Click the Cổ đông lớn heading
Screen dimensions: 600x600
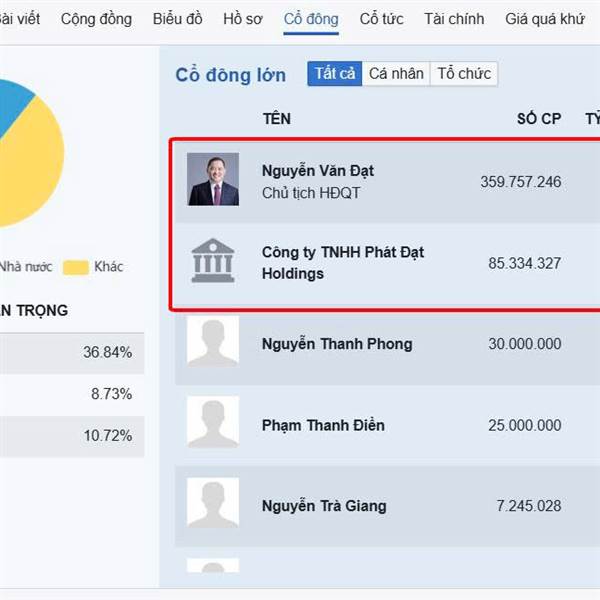point(231,75)
